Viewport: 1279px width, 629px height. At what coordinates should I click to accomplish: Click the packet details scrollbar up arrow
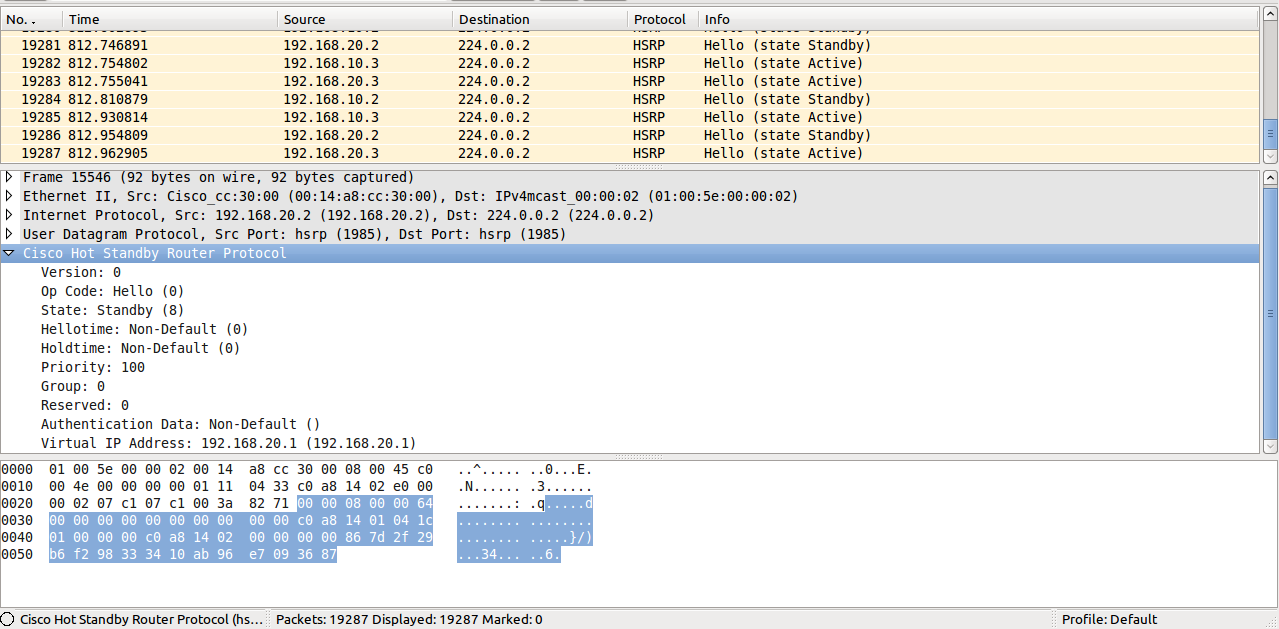1270,178
